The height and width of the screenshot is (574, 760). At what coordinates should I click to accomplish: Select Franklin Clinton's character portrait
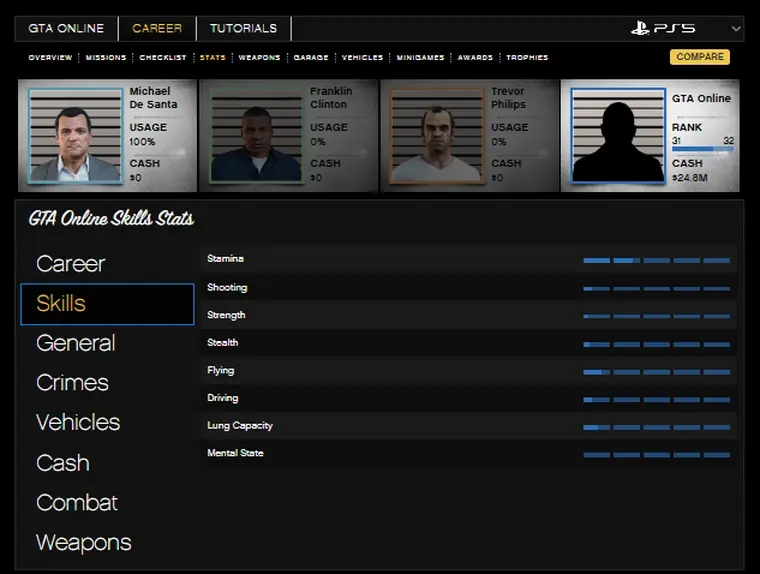[257, 136]
